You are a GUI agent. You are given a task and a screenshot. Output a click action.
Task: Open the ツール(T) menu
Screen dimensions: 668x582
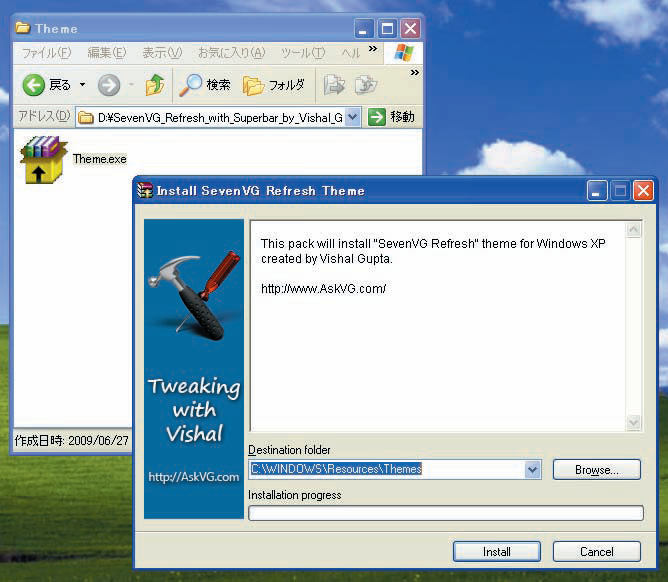(303, 53)
